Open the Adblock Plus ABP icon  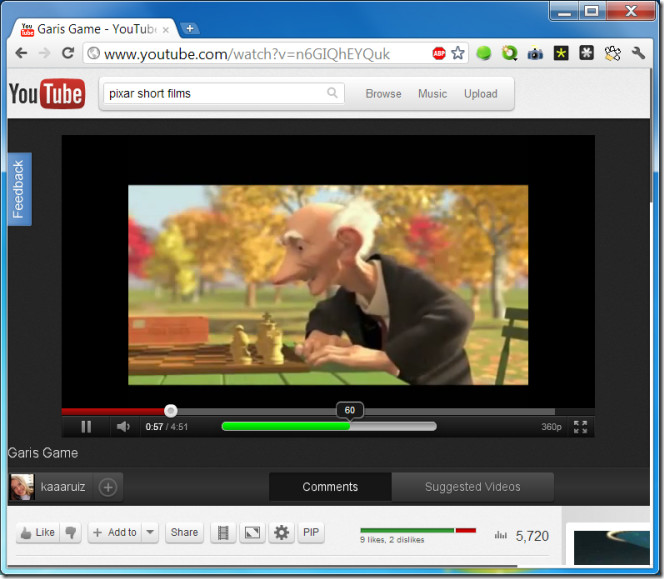(x=439, y=53)
